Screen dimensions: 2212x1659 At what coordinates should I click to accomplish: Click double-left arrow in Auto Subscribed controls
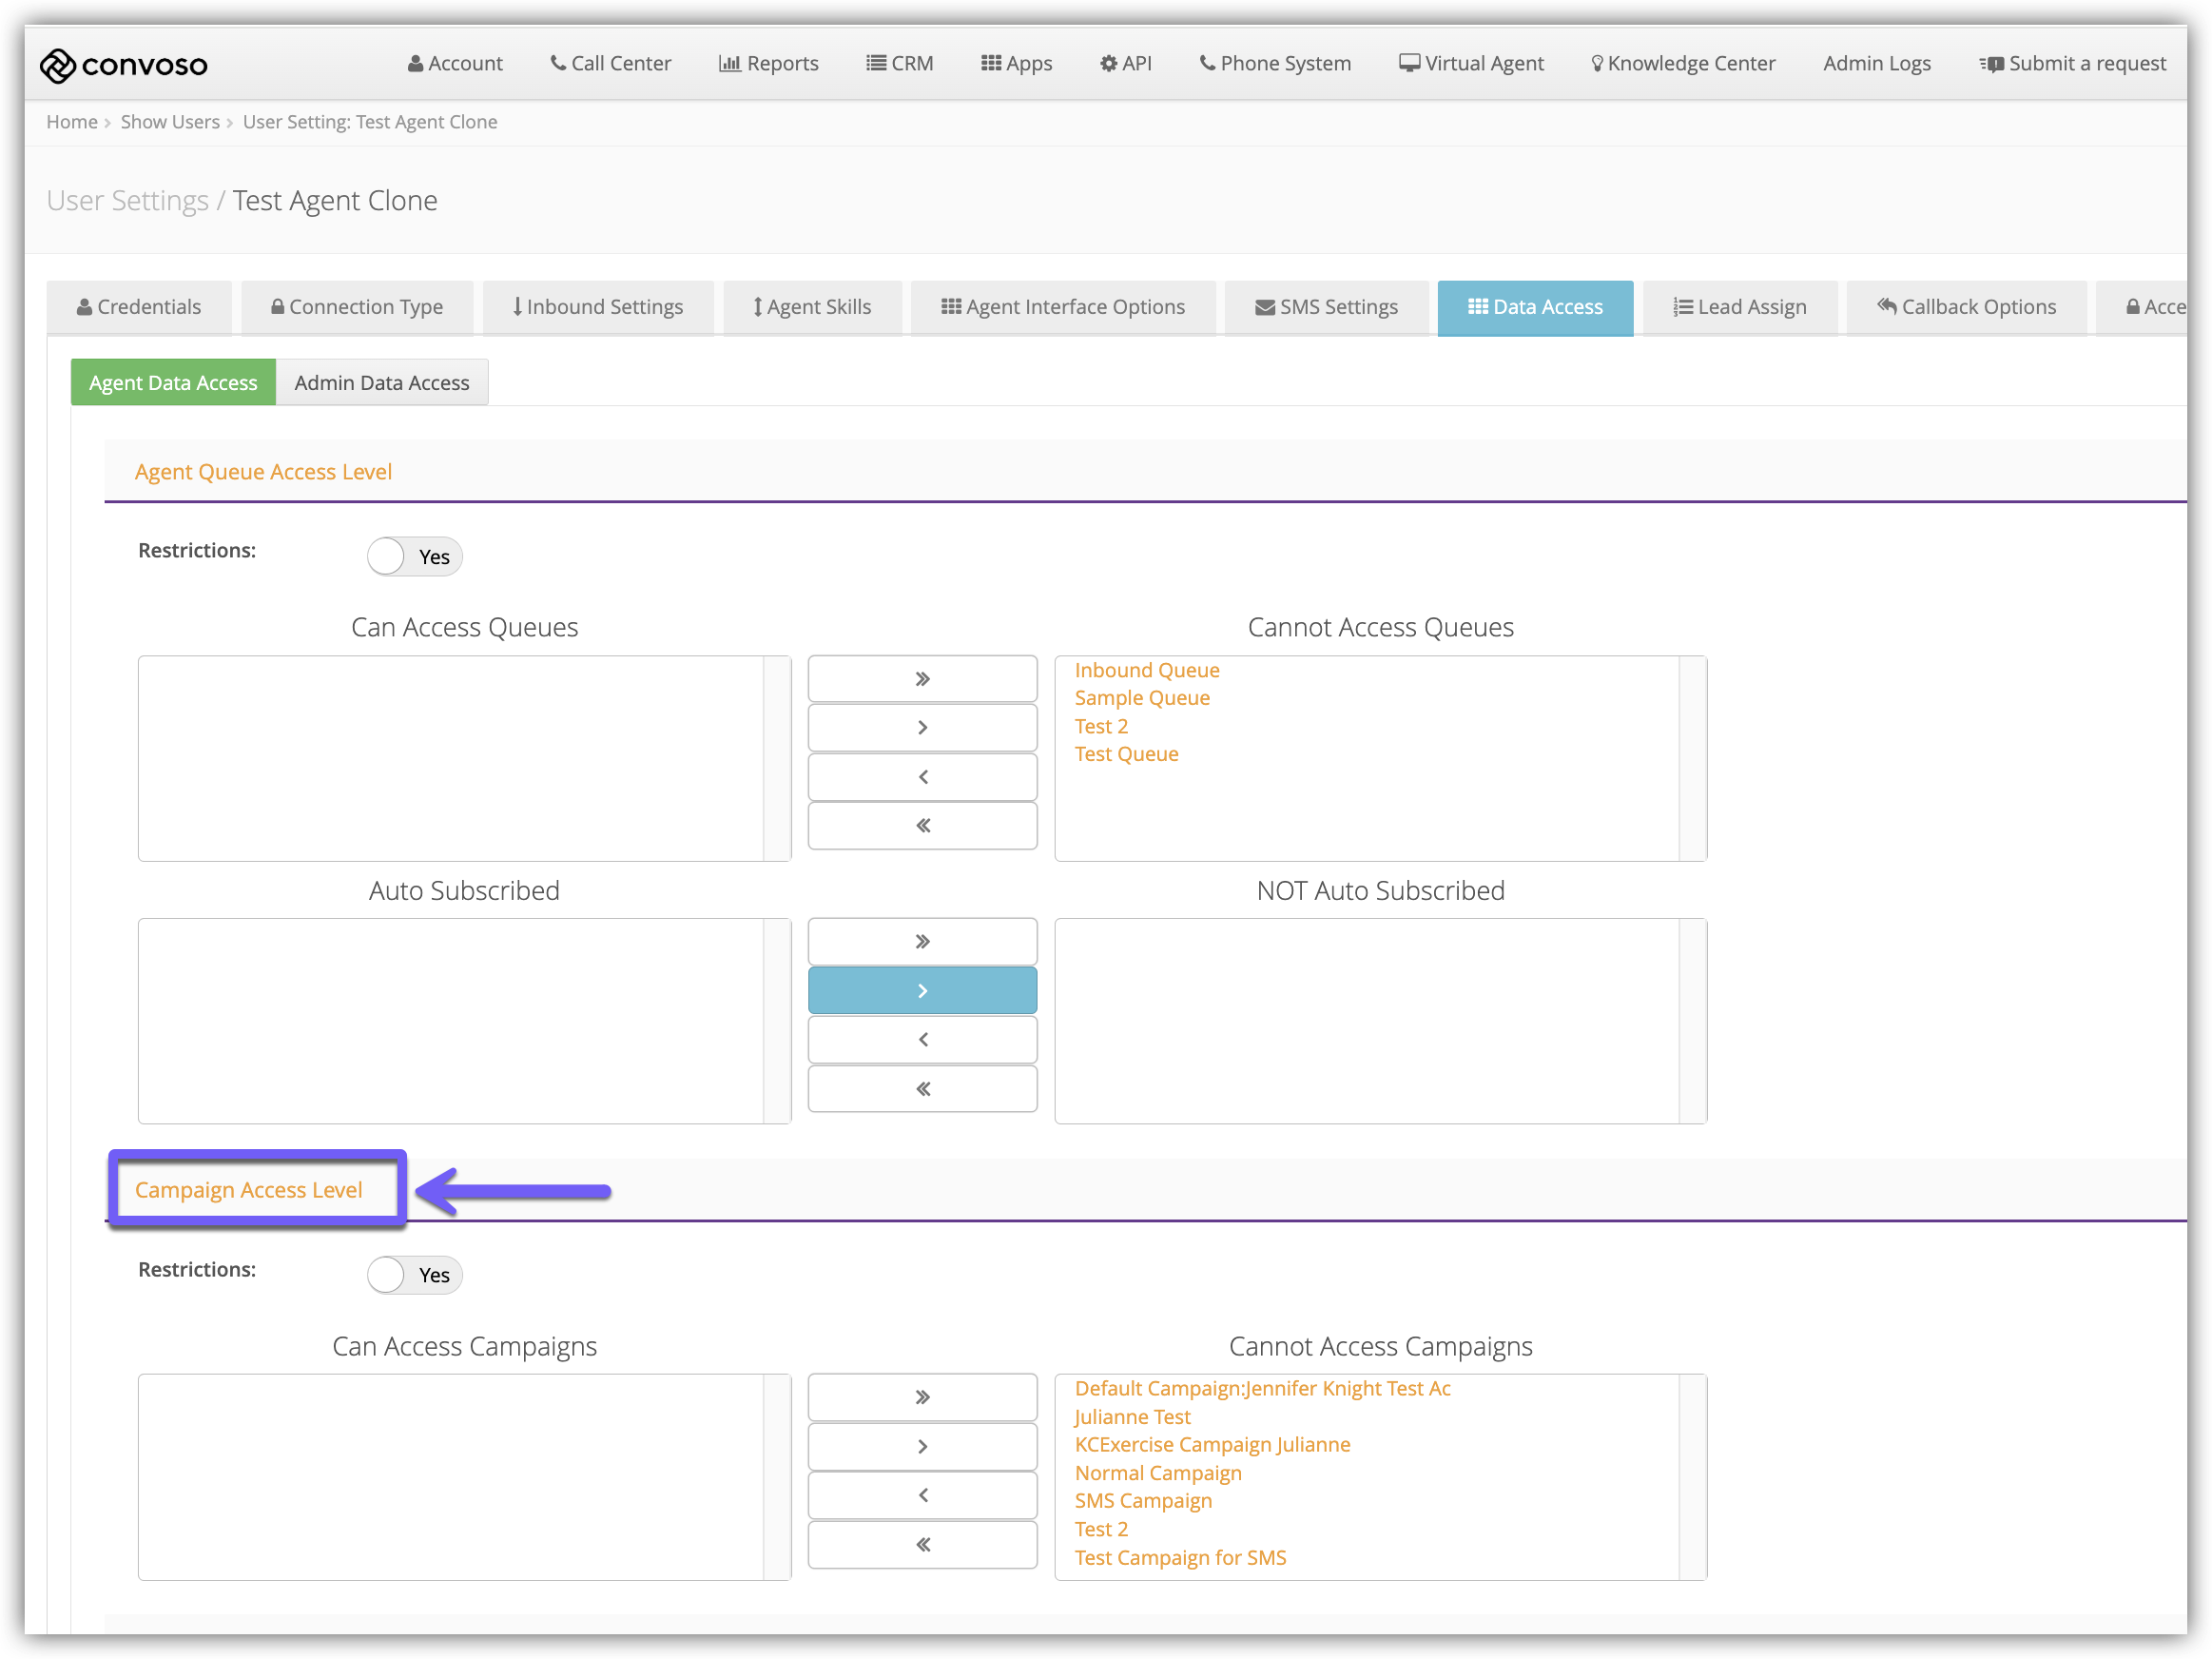921,1088
